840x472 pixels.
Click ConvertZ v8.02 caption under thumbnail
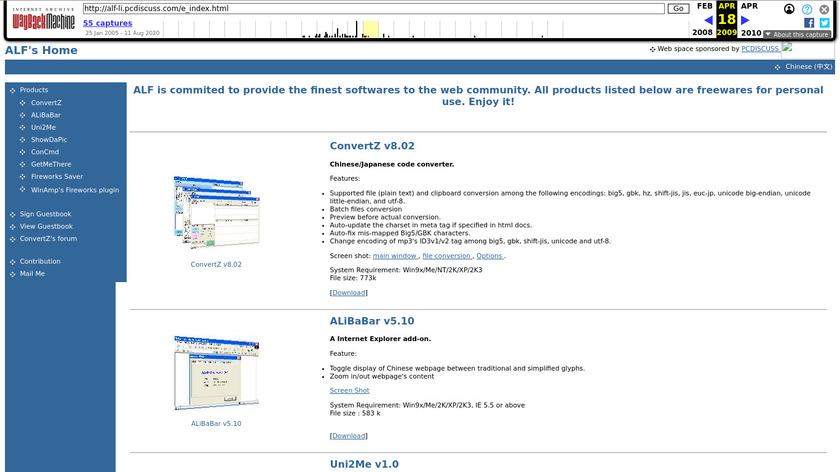coord(216,265)
